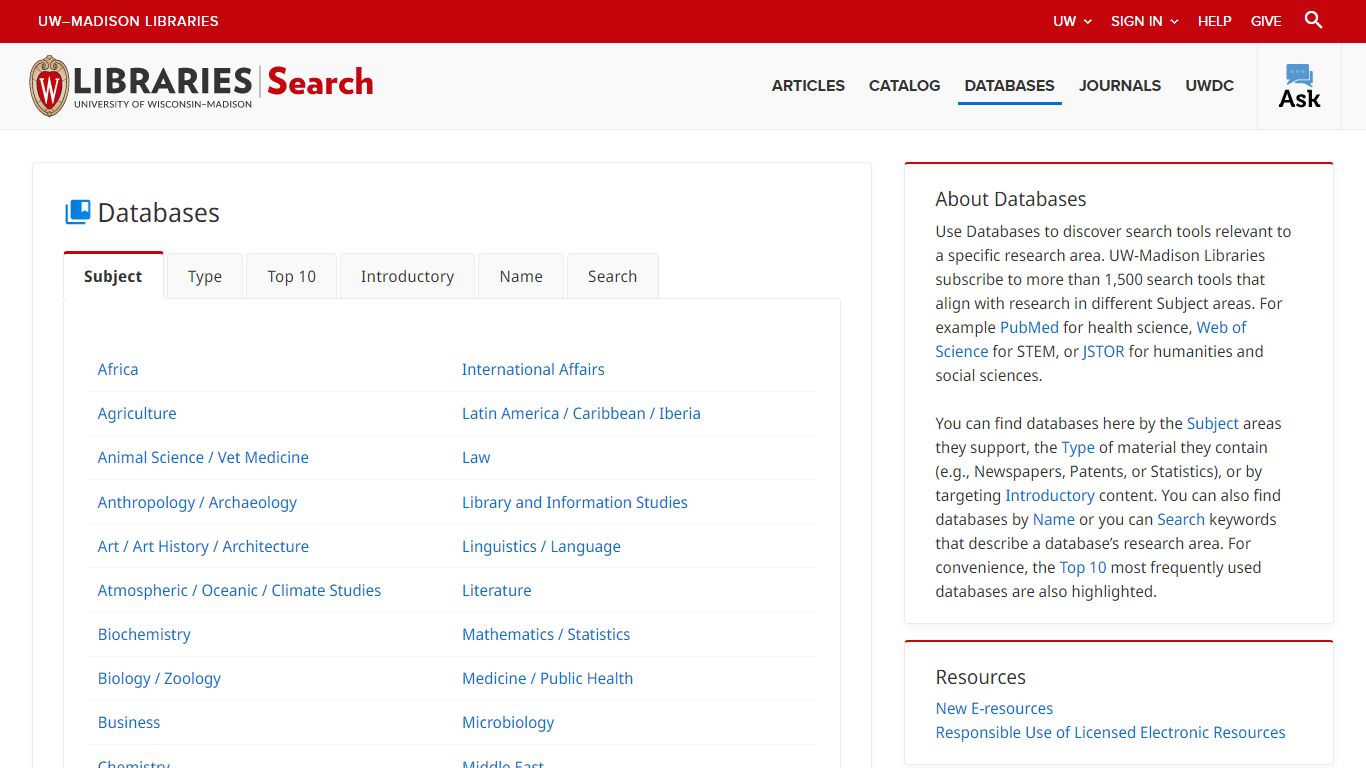The image size is (1366, 768).
Task: Open Library and Information Studies link
Action: (575, 502)
